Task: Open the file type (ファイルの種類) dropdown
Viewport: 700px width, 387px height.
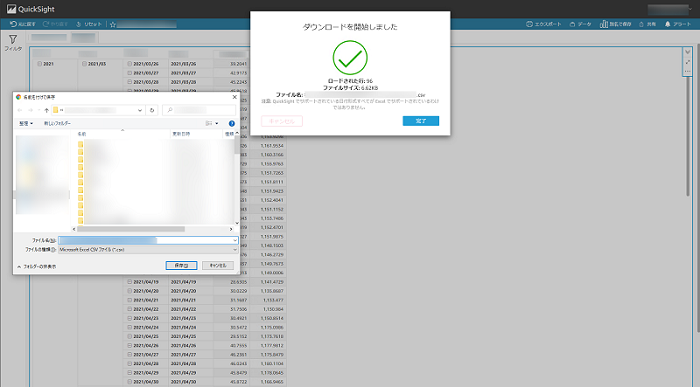Action: [x=148, y=250]
